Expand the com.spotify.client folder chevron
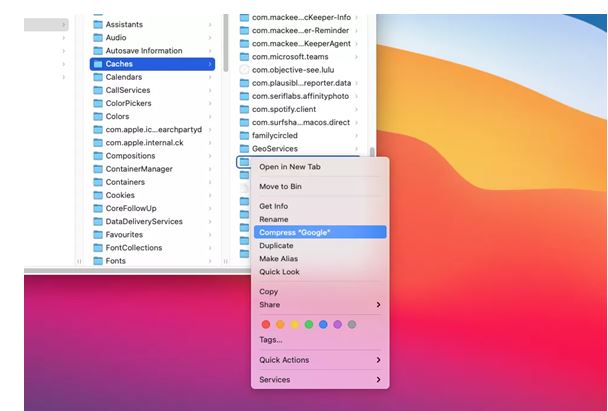The height and width of the screenshot is (411, 608). click(356, 109)
